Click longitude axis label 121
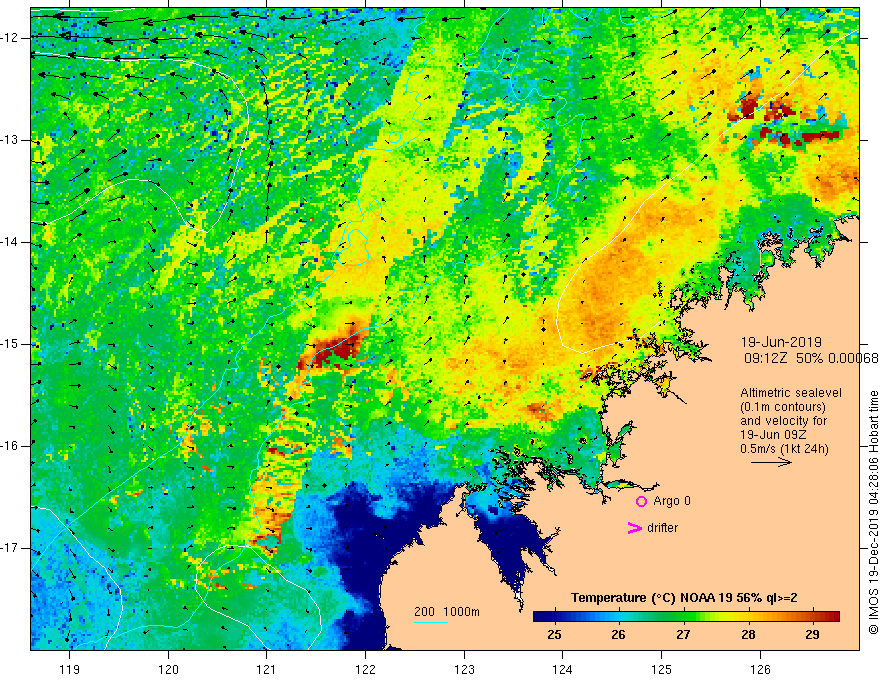 [x=267, y=669]
